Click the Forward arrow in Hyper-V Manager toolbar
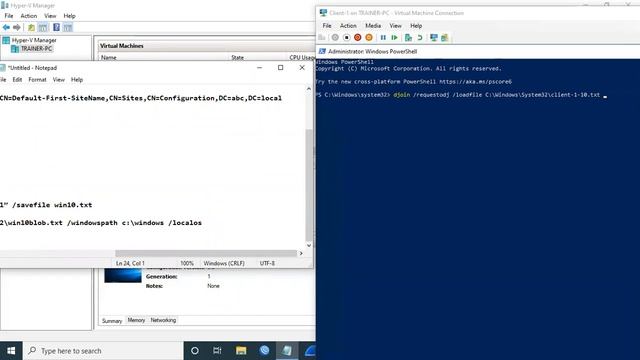Viewport: 640px width, 360px height. pyautogui.click(x=17, y=27)
